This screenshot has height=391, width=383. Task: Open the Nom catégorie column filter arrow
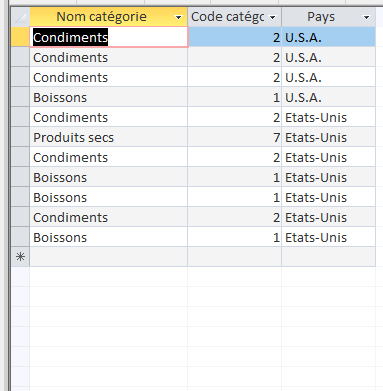click(179, 17)
